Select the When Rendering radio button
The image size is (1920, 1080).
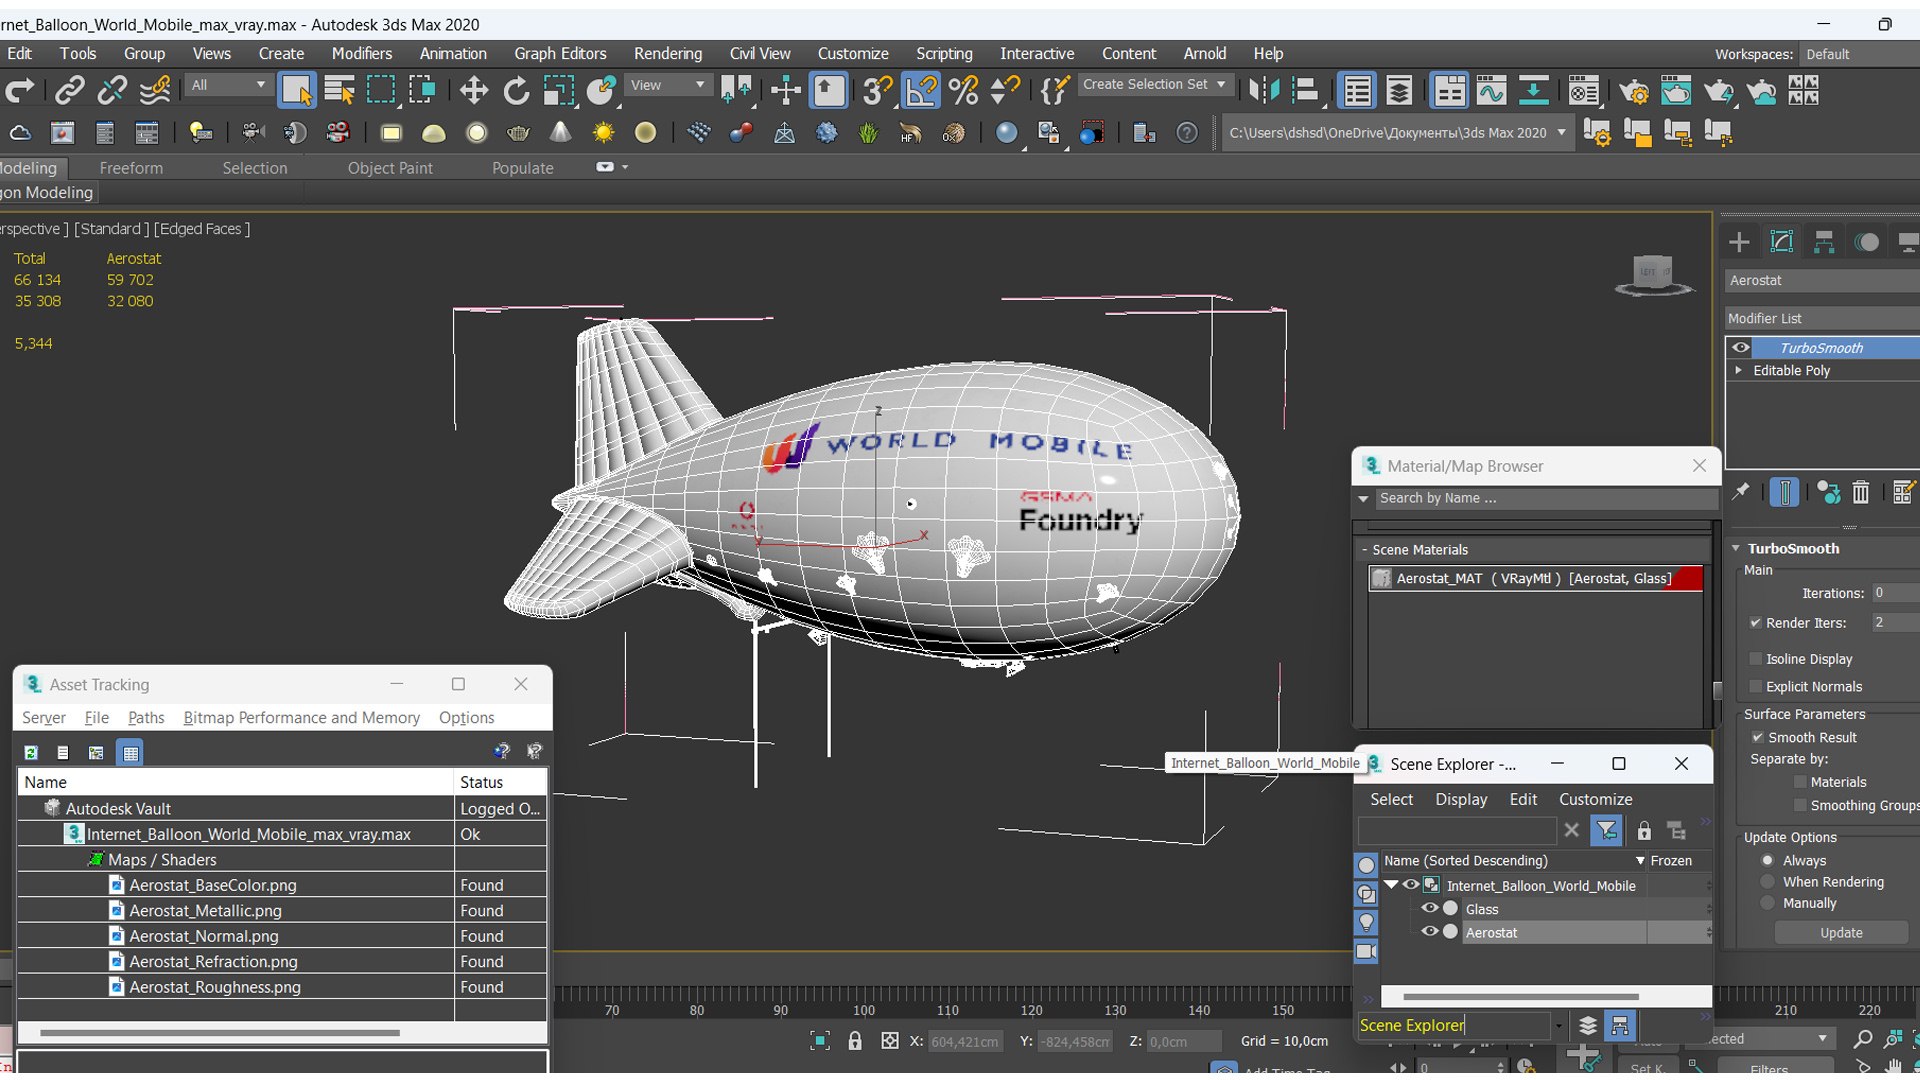1768,882
